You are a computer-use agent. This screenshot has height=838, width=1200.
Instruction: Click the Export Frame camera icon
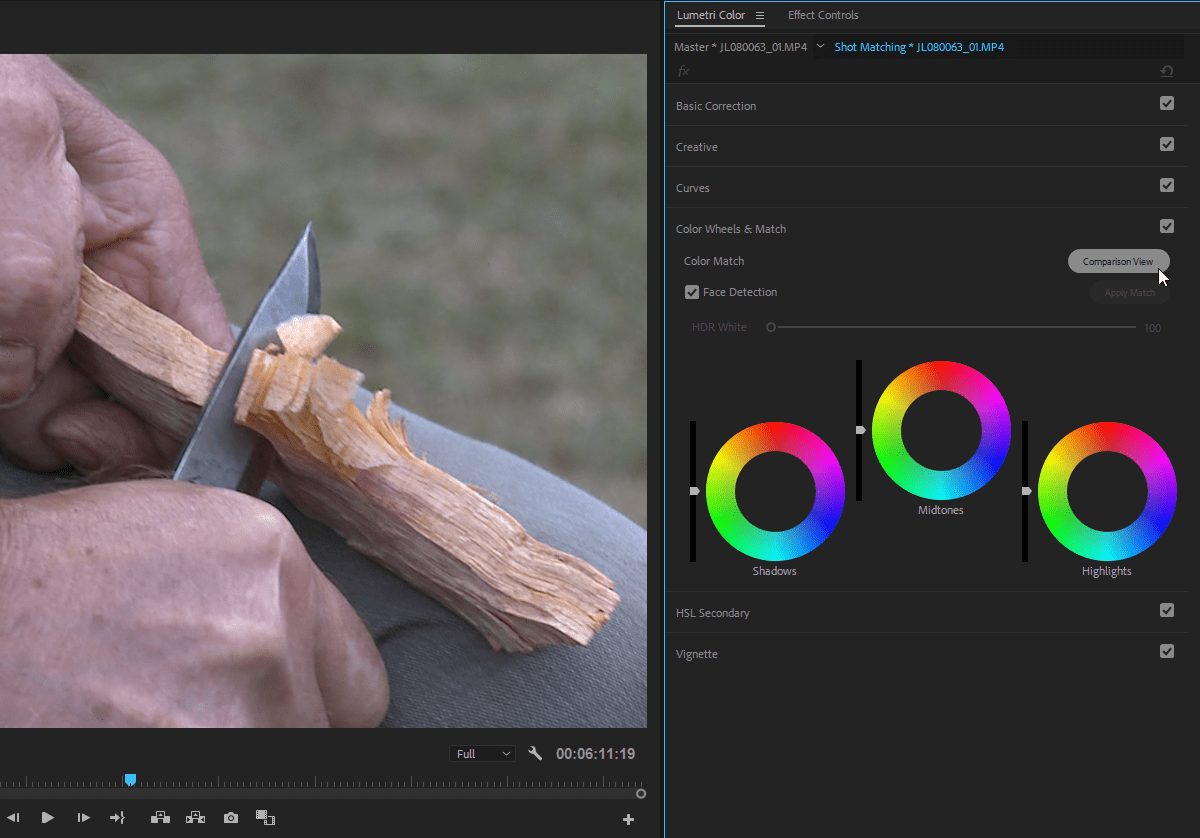[230, 817]
